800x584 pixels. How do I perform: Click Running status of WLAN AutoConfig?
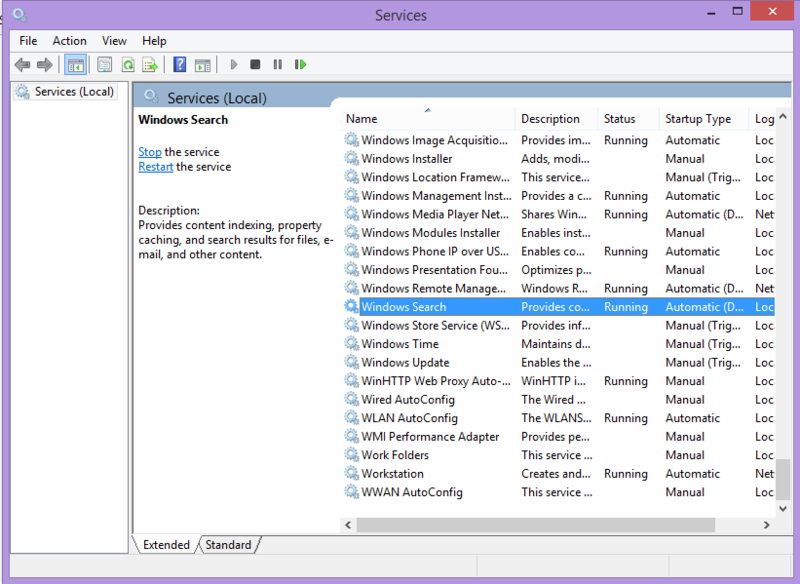626,418
